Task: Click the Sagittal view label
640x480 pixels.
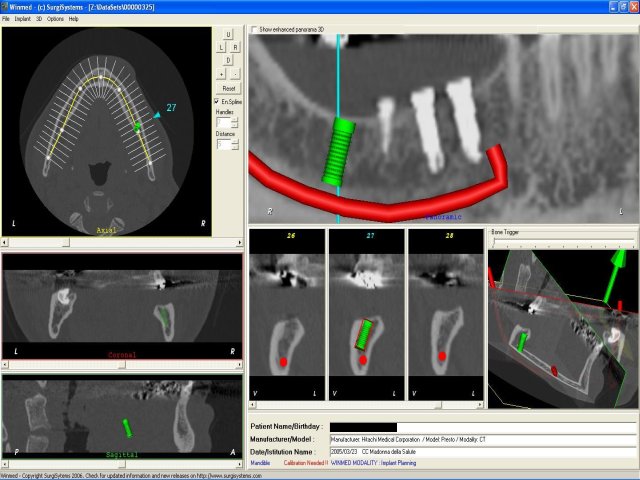Action: pos(122,454)
